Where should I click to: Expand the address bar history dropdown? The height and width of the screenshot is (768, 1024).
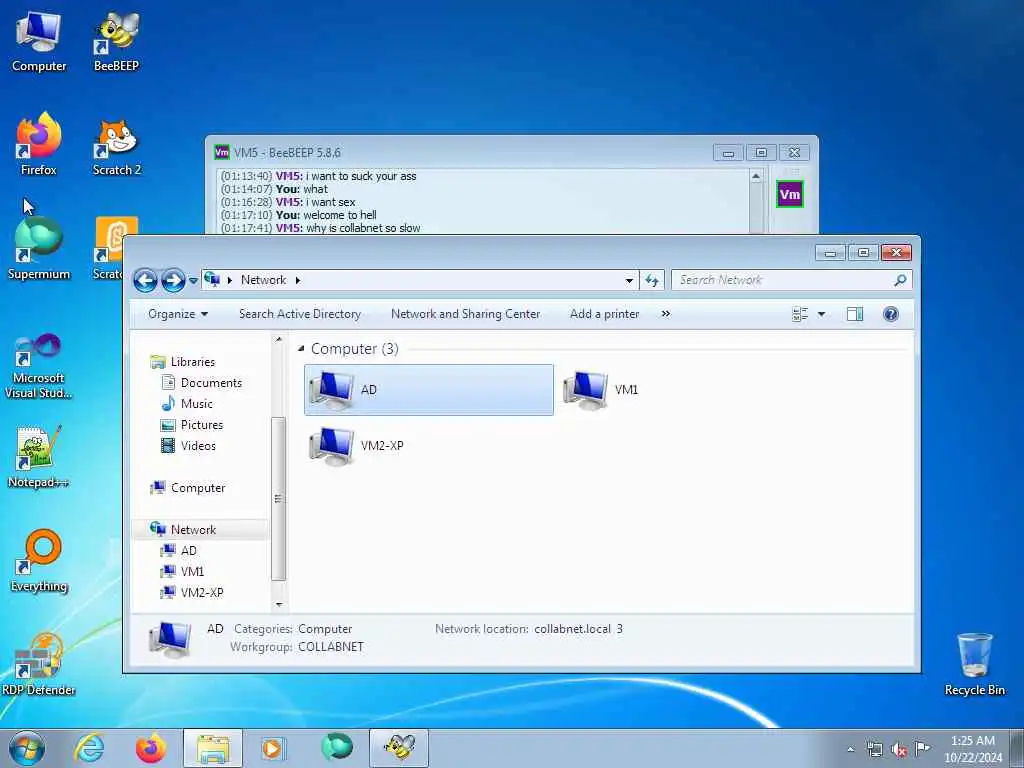(629, 281)
